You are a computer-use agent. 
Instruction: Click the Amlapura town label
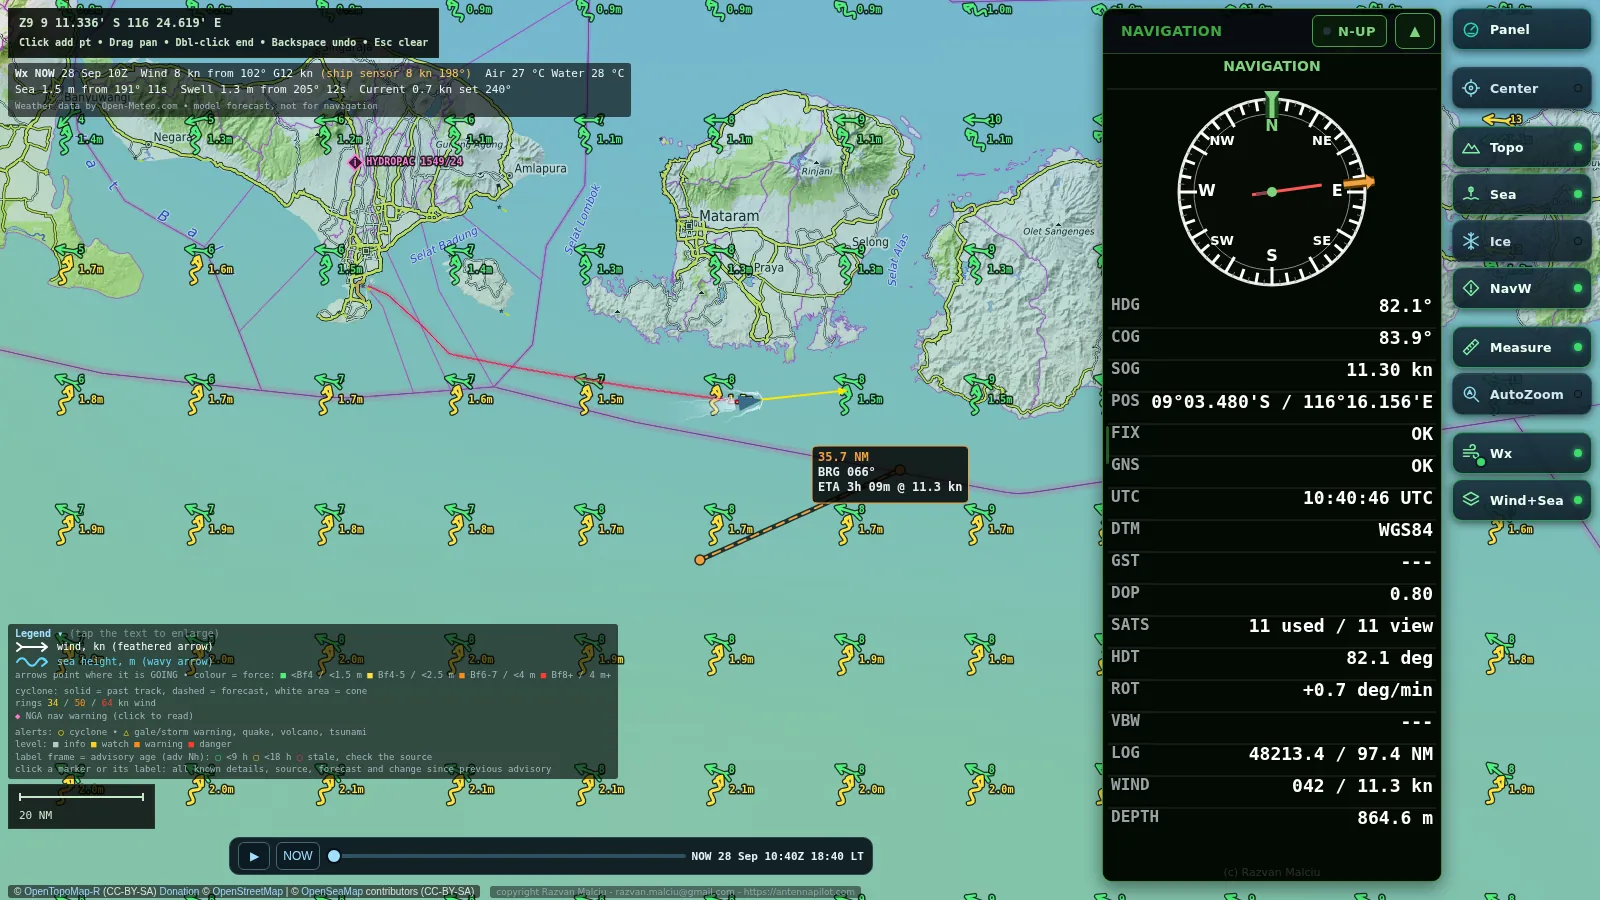point(540,169)
